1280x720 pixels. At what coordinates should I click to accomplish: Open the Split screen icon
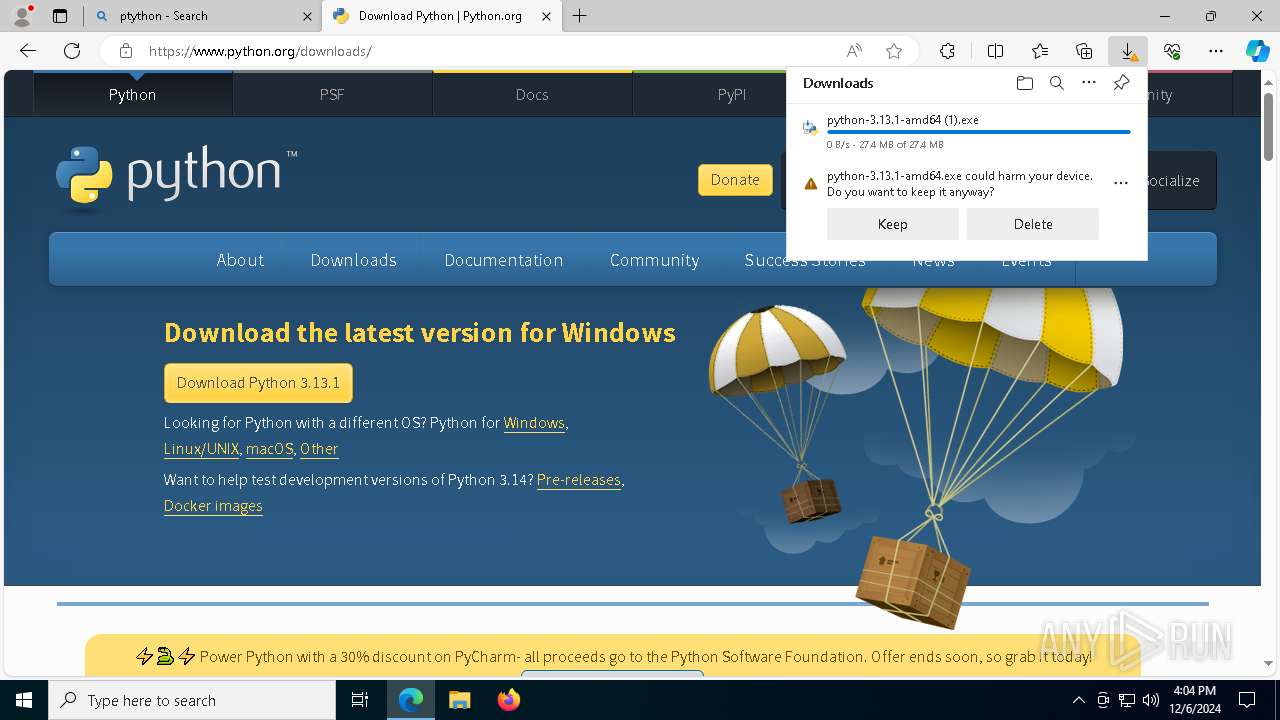point(995,51)
